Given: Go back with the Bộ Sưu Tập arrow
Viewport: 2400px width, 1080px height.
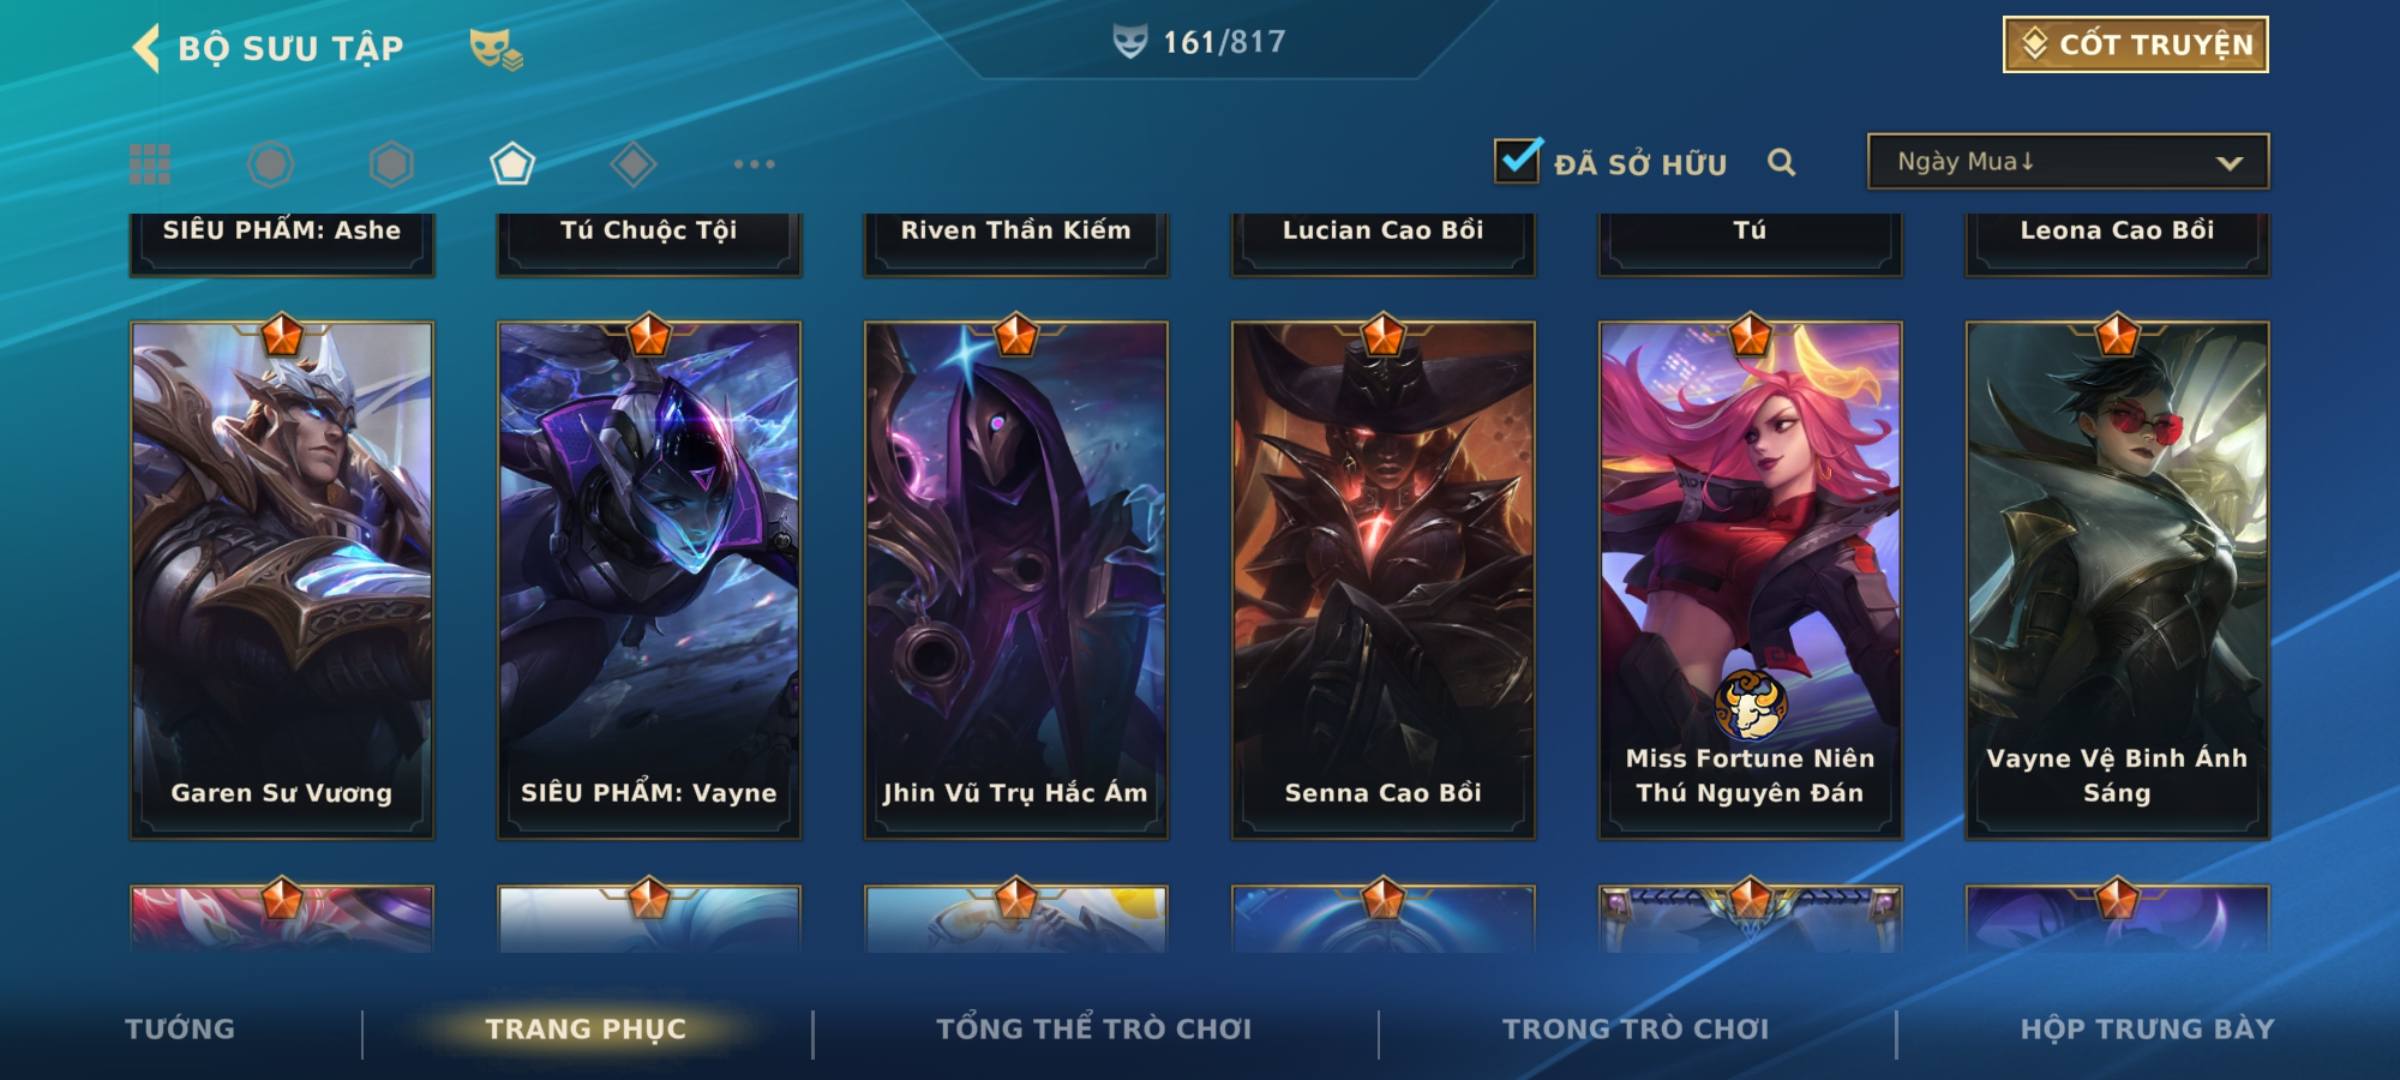Looking at the screenshot, I should (147, 48).
